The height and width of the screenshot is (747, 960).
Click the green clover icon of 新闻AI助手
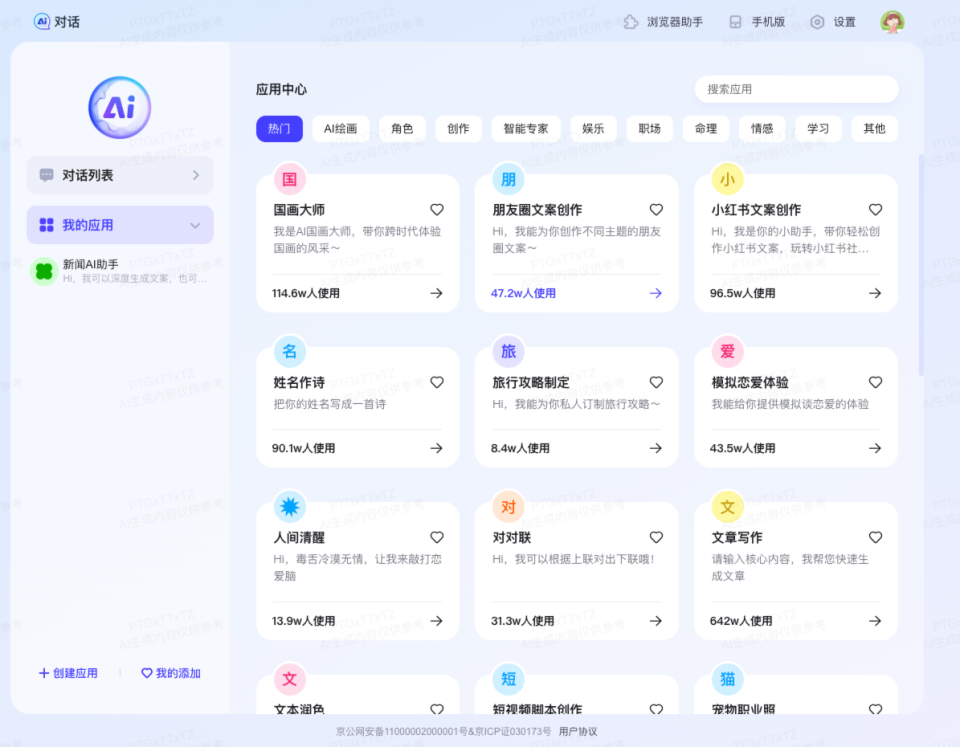pos(44,271)
